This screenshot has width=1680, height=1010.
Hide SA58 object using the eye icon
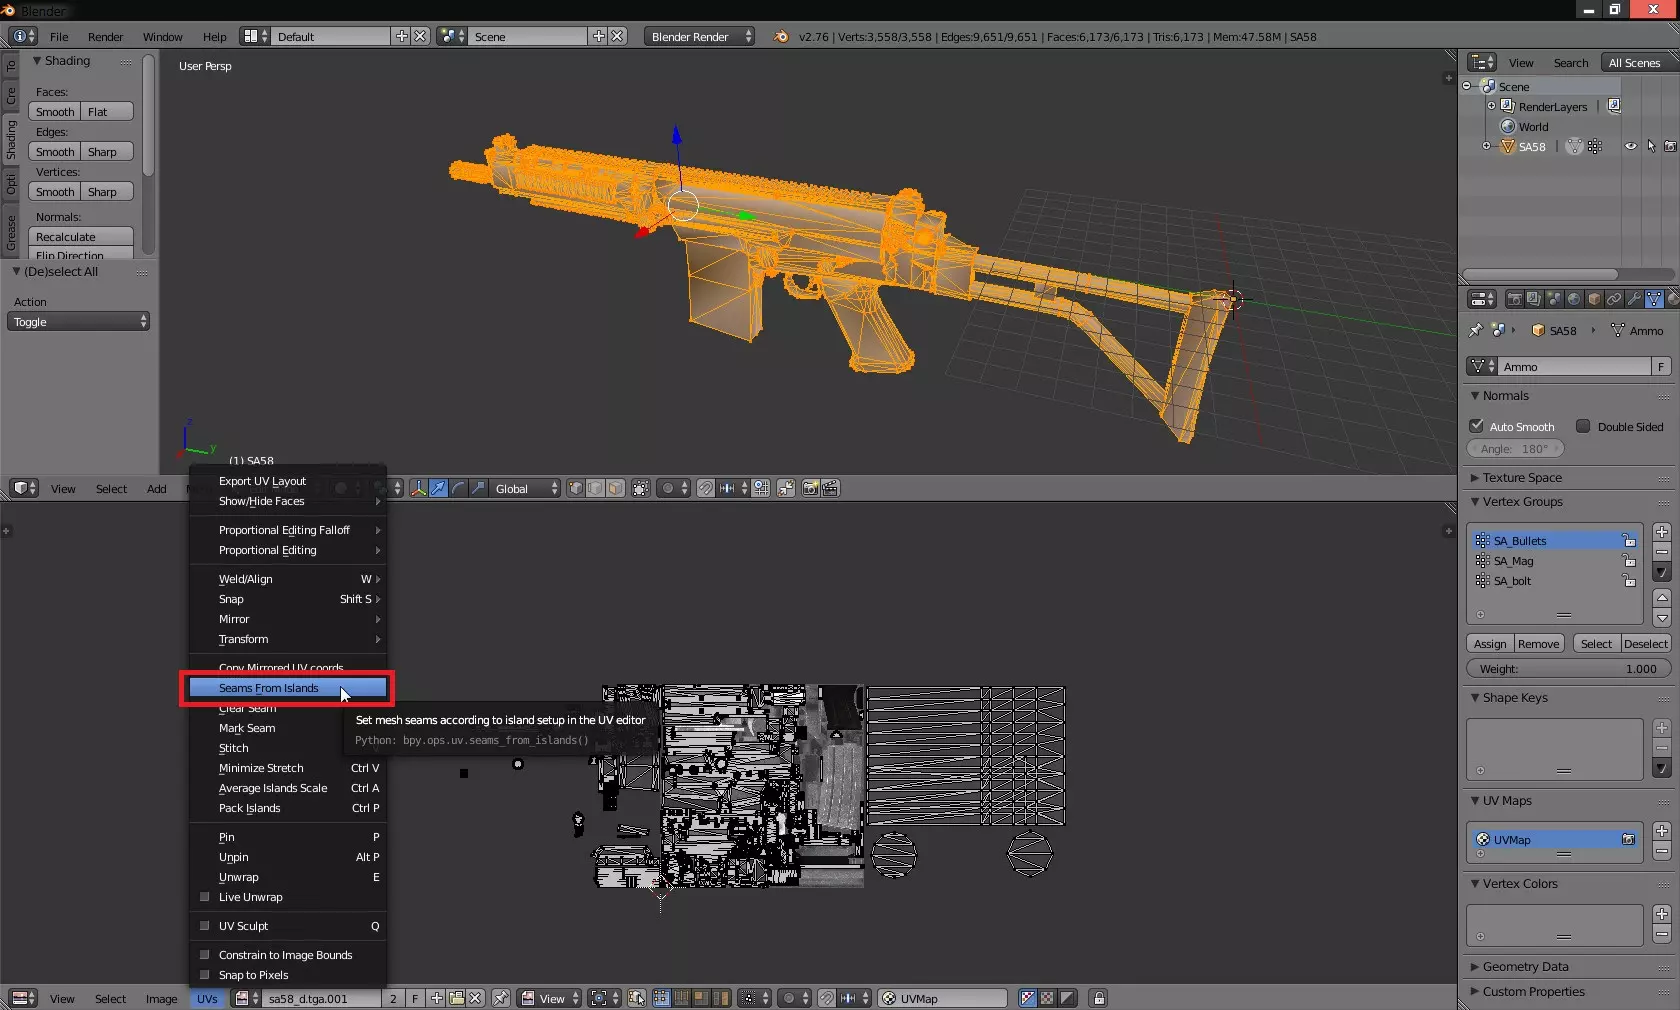(x=1631, y=146)
